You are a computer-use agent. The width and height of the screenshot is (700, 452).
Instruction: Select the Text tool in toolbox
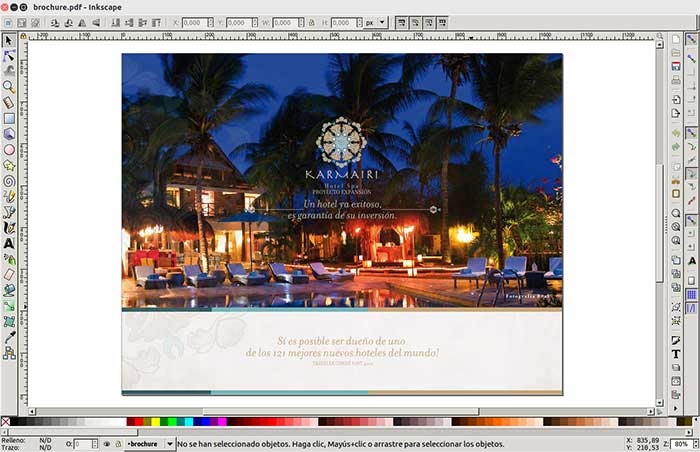point(8,243)
